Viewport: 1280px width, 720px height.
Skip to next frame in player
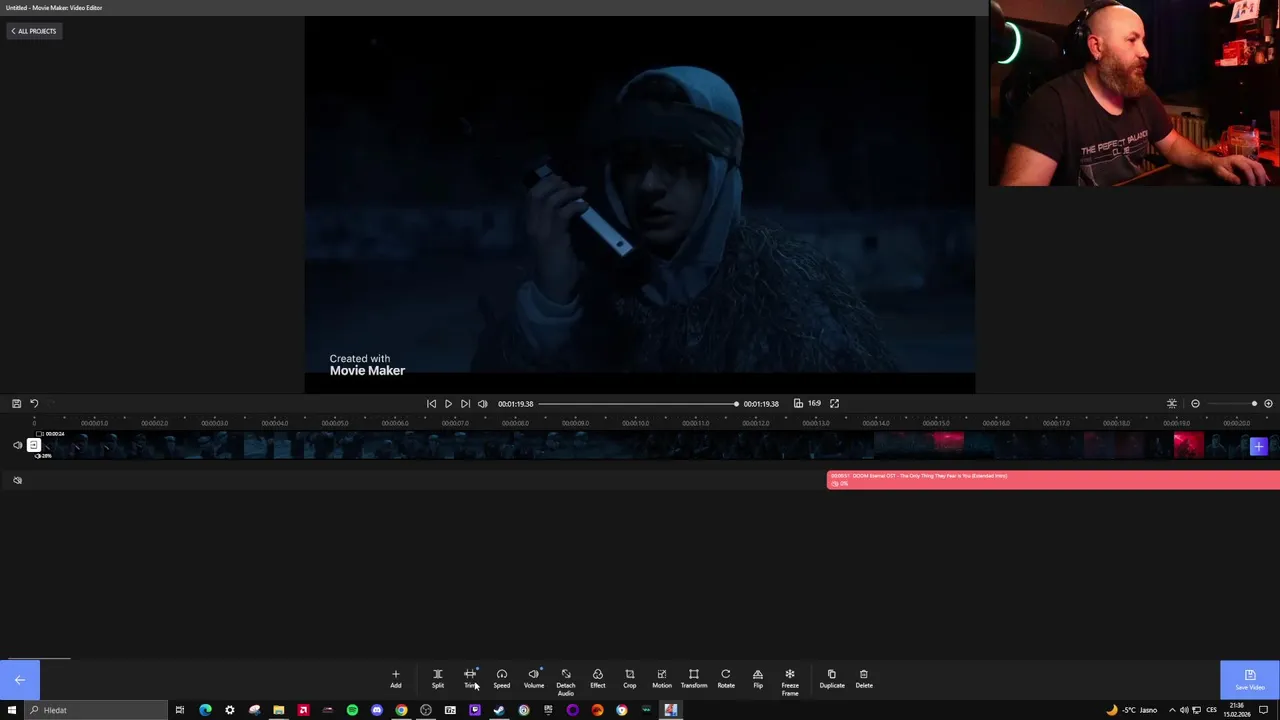coord(465,404)
